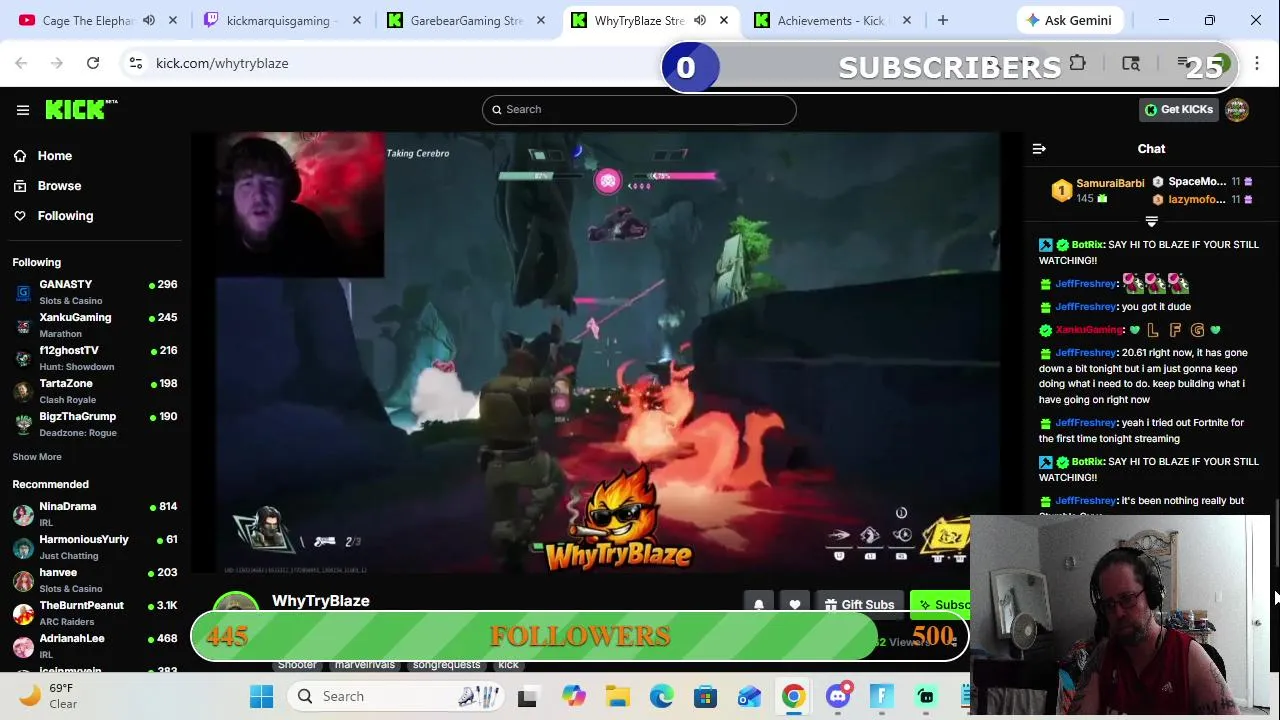Click the KICK logo
Viewport: 1280px width, 720px height.
coord(80,109)
